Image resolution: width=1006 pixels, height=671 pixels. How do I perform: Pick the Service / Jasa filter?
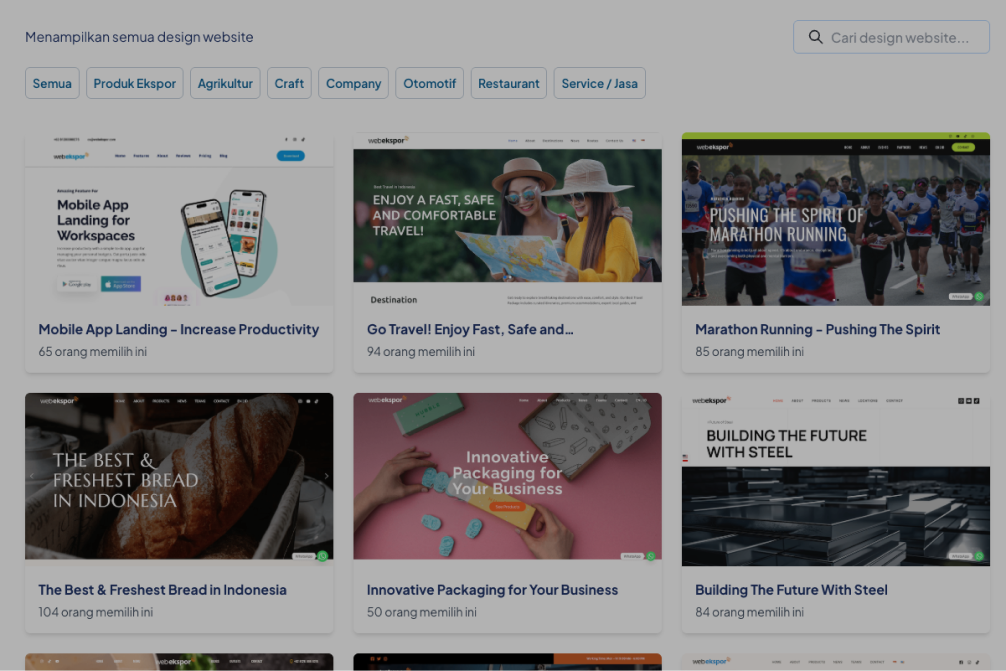click(599, 83)
